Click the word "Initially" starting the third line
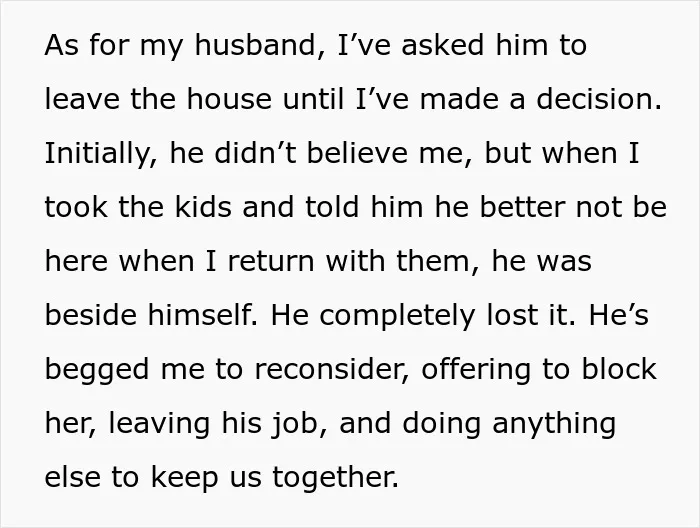This screenshot has width=700, height=528. [97, 154]
